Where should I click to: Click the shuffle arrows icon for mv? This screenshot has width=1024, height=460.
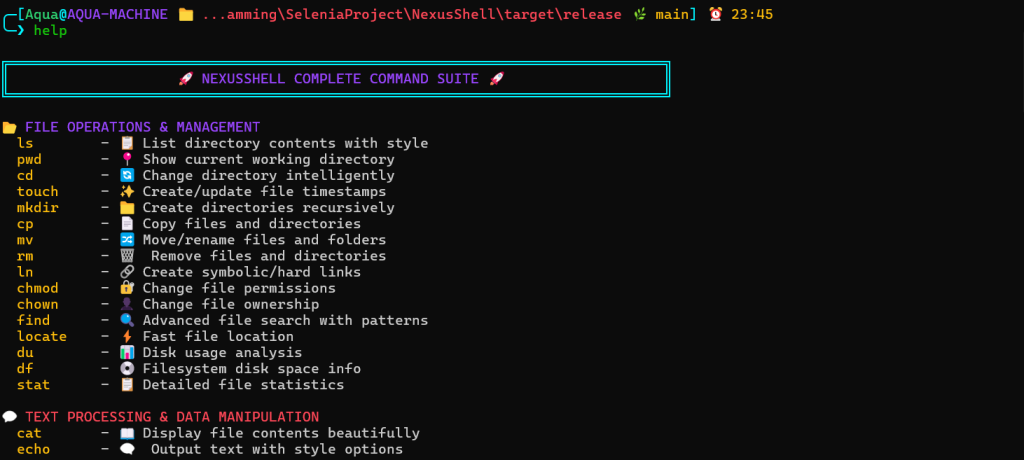(127, 240)
